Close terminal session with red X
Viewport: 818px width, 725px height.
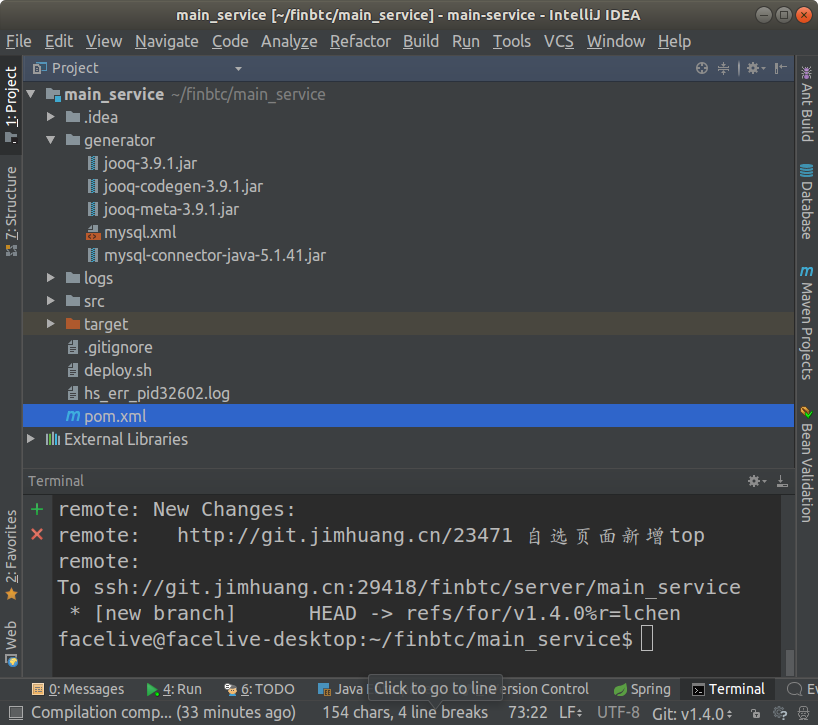[x=37, y=535]
